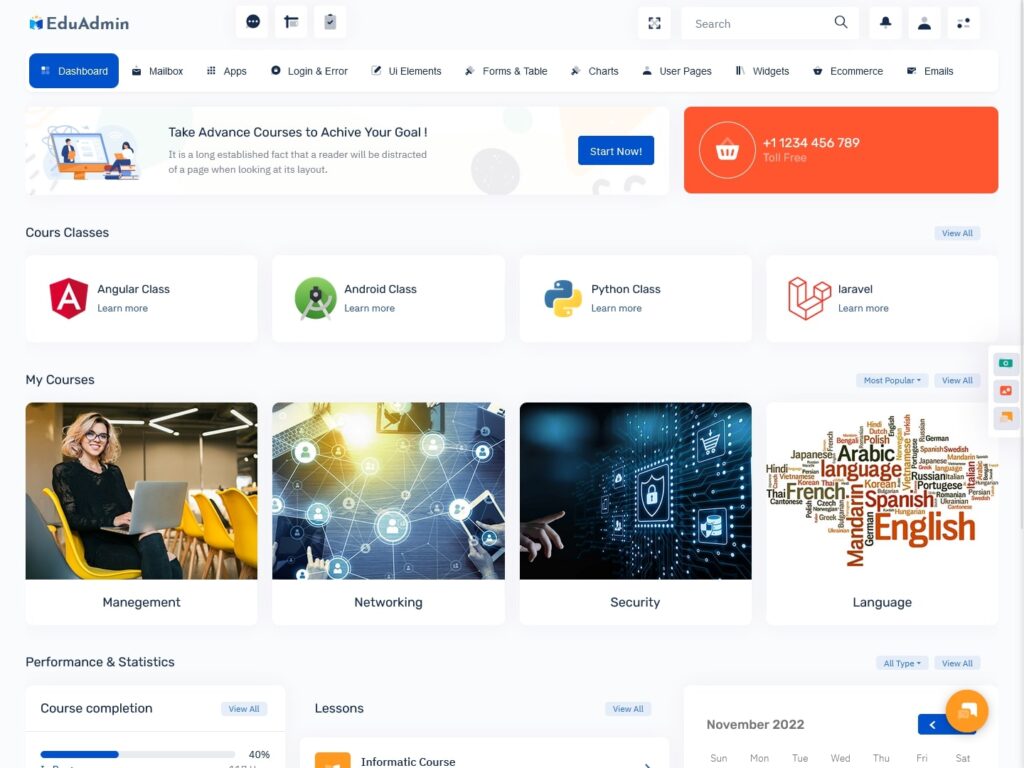This screenshot has height=768, width=1024.
Task: Open the user profile icon in header
Action: click(x=924, y=22)
